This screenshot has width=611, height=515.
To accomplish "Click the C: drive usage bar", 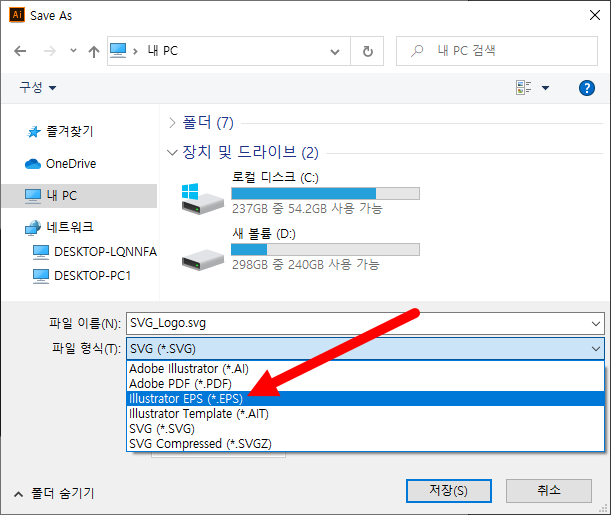I will point(325,194).
